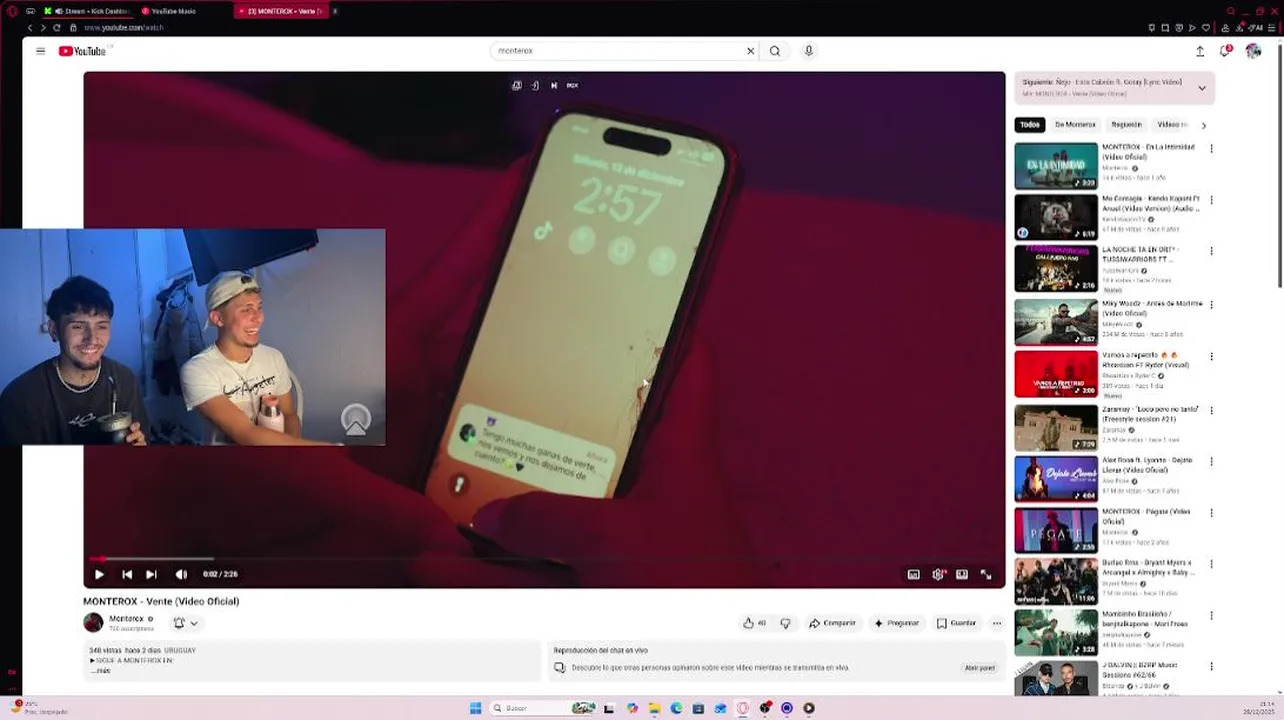Enter fullscreen mode
The height and width of the screenshot is (720, 1284).
coord(986,574)
